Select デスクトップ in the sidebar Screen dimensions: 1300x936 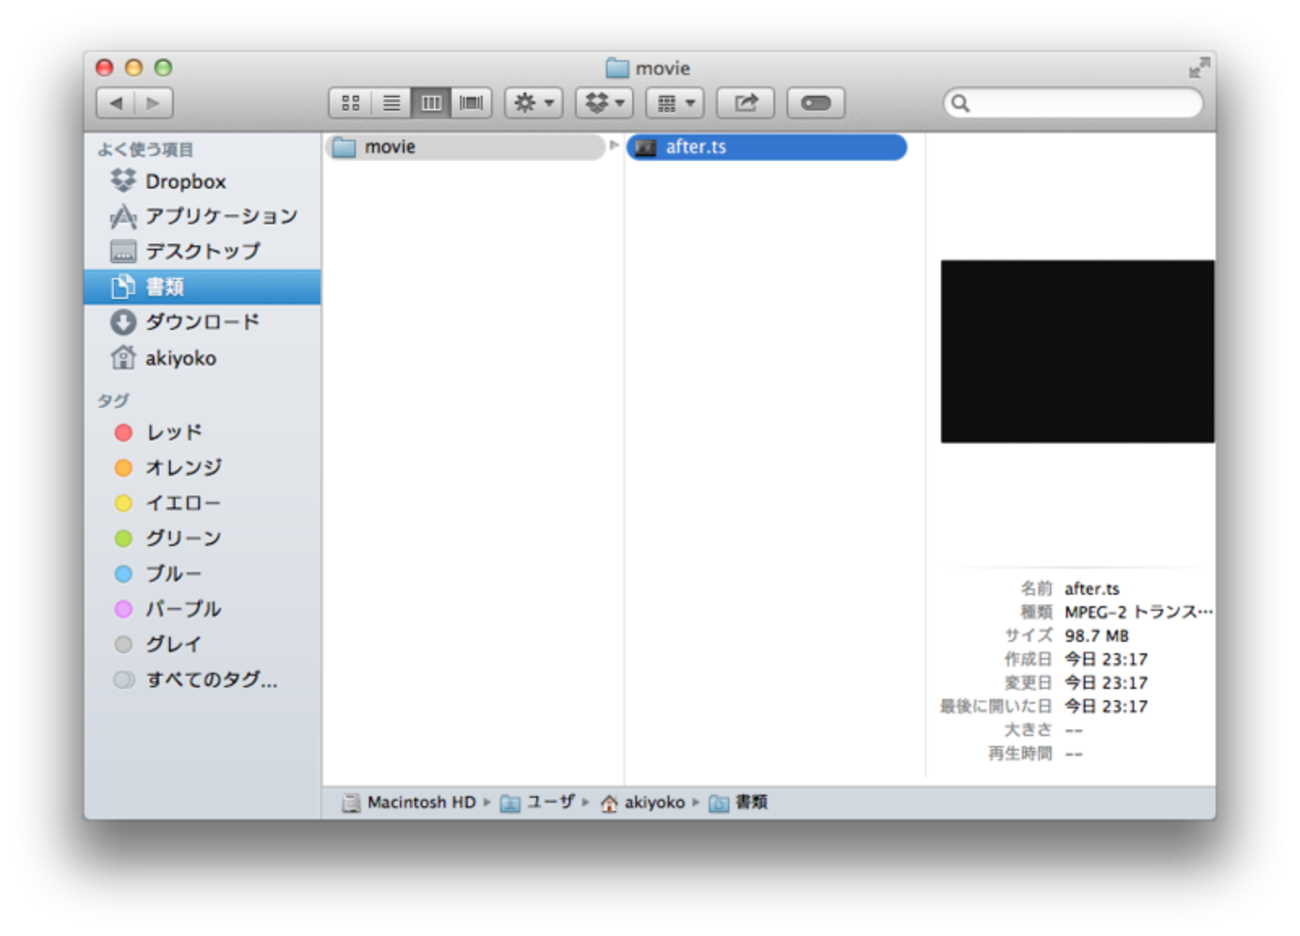pyautogui.click(x=202, y=251)
